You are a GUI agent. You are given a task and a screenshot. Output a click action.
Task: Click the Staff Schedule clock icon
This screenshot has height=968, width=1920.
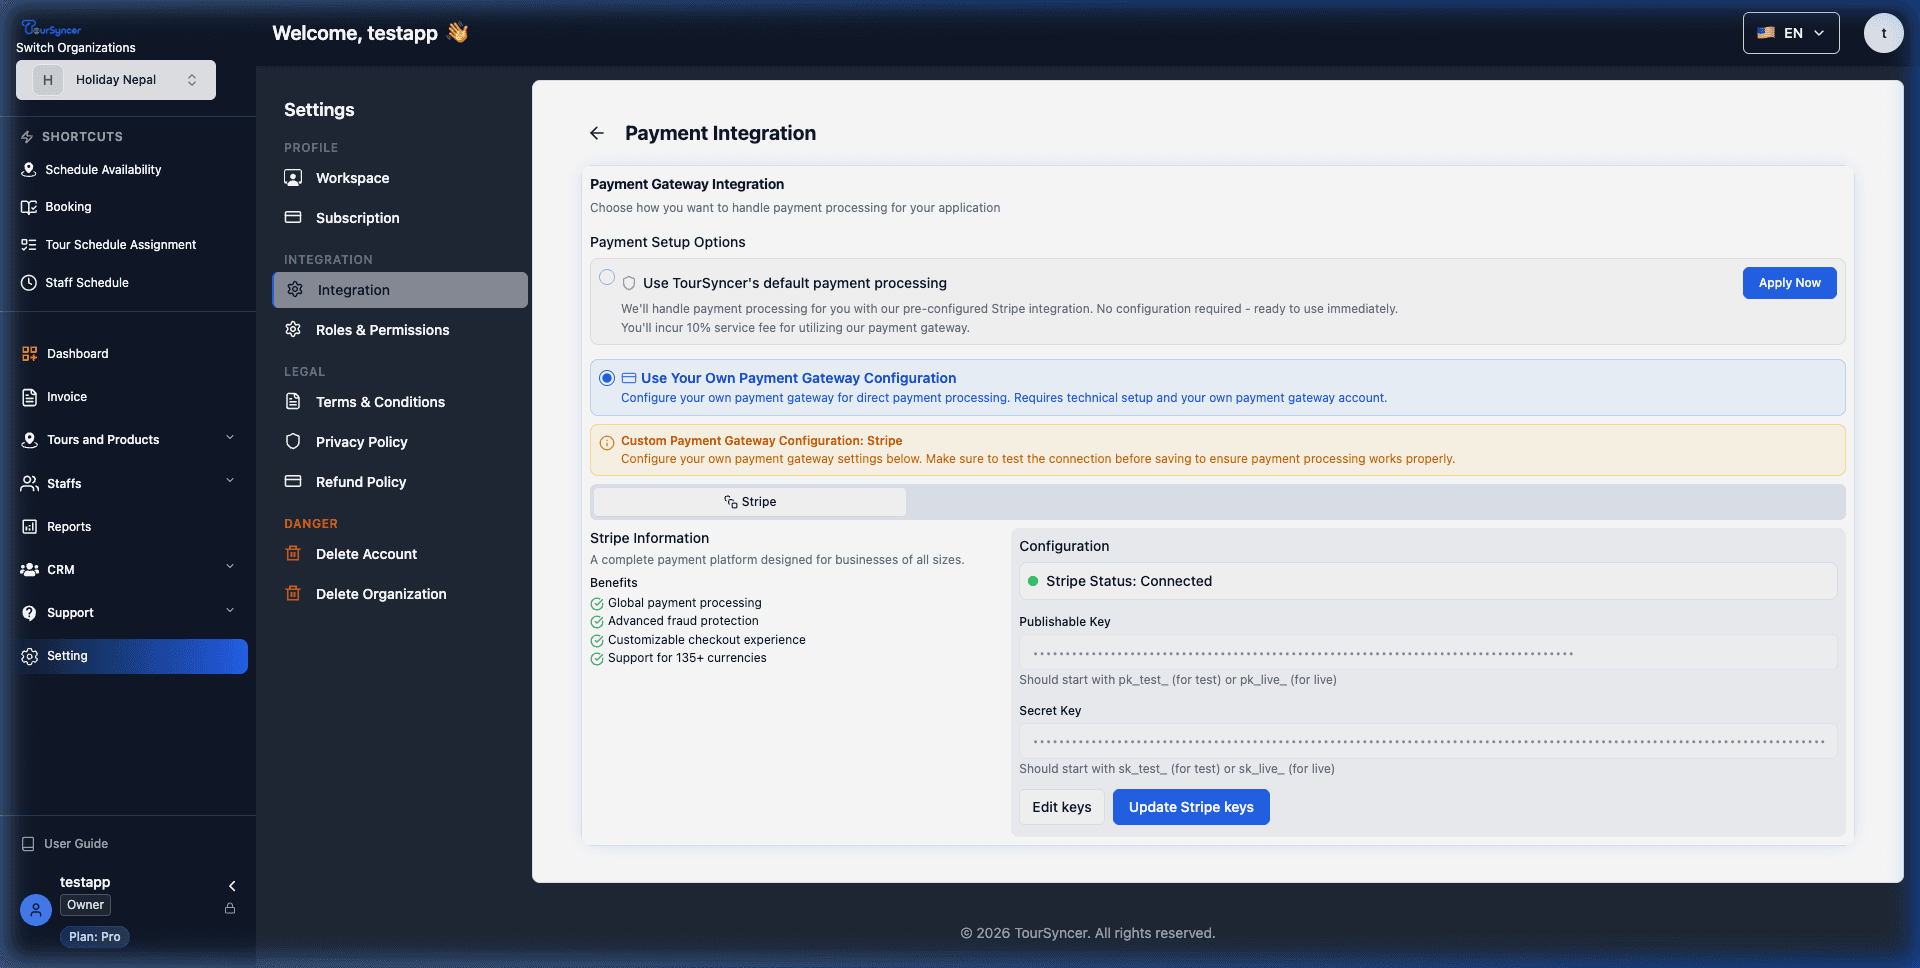click(28, 282)
